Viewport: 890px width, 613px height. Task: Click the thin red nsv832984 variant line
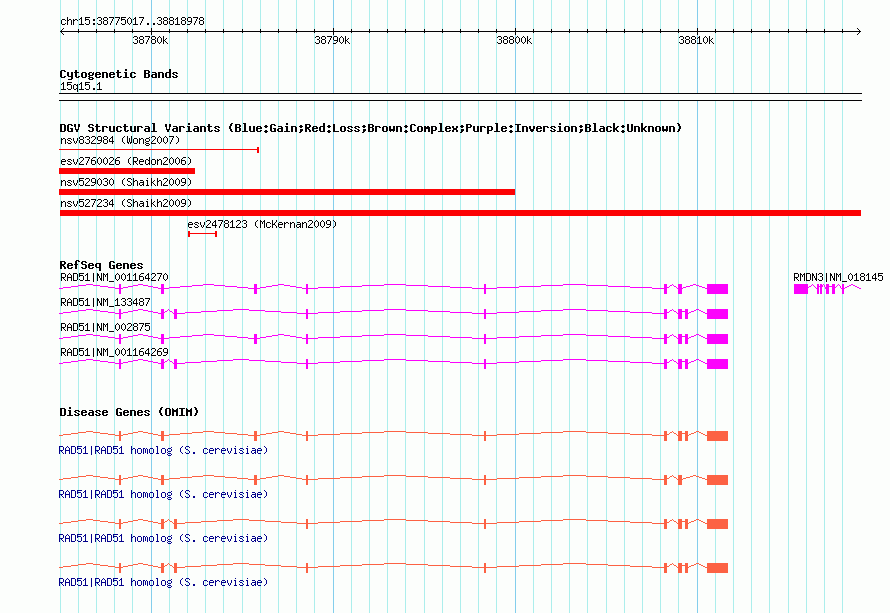click(x=159, y=150)
